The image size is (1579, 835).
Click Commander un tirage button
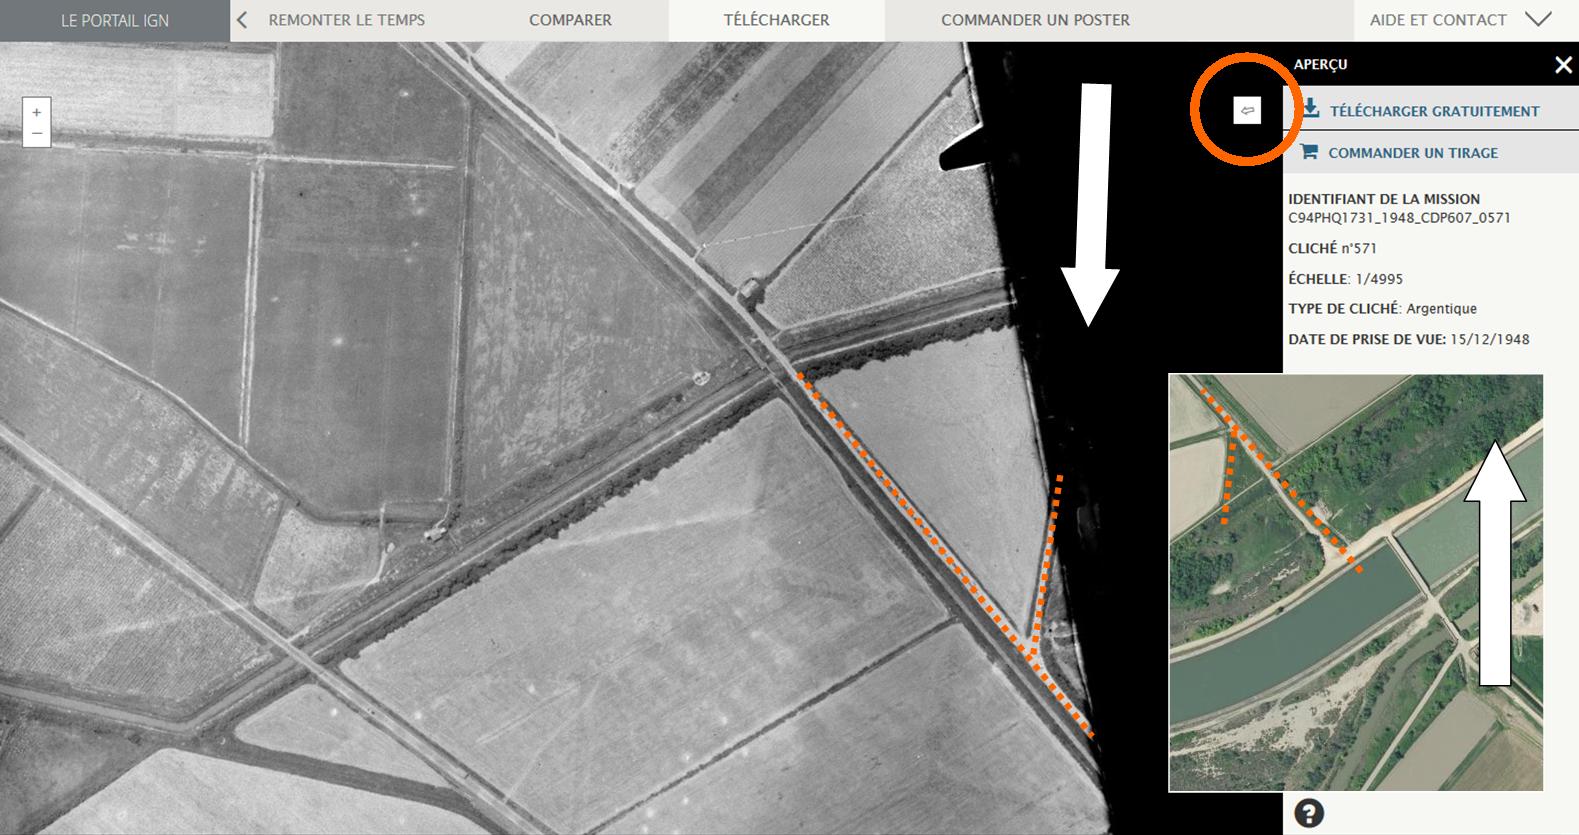click(1431, 152)
